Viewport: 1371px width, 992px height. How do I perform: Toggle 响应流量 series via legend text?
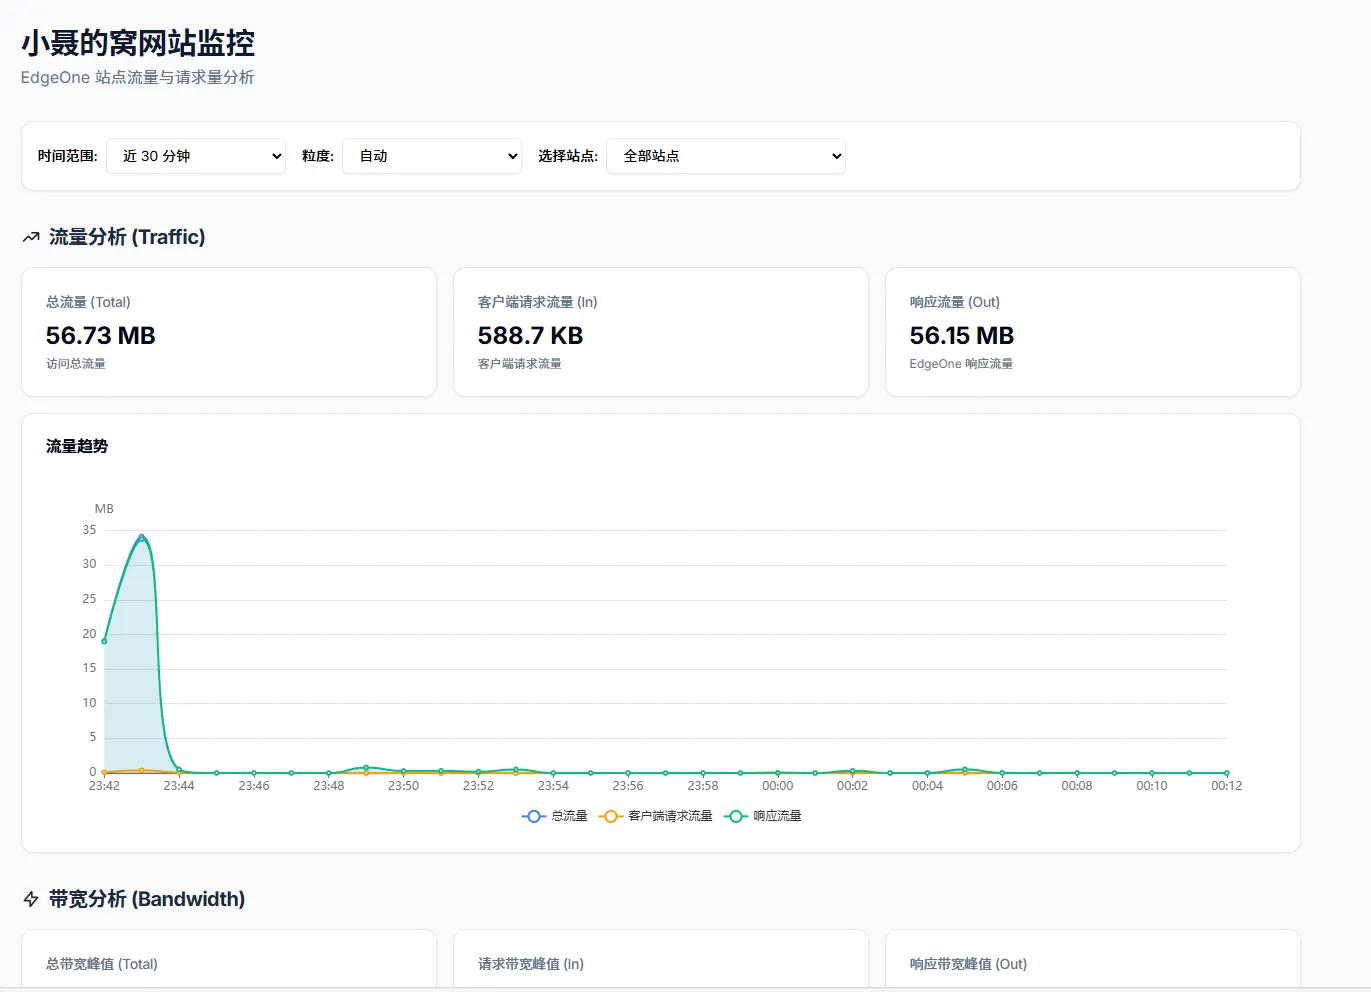click(x=777, y=816)
